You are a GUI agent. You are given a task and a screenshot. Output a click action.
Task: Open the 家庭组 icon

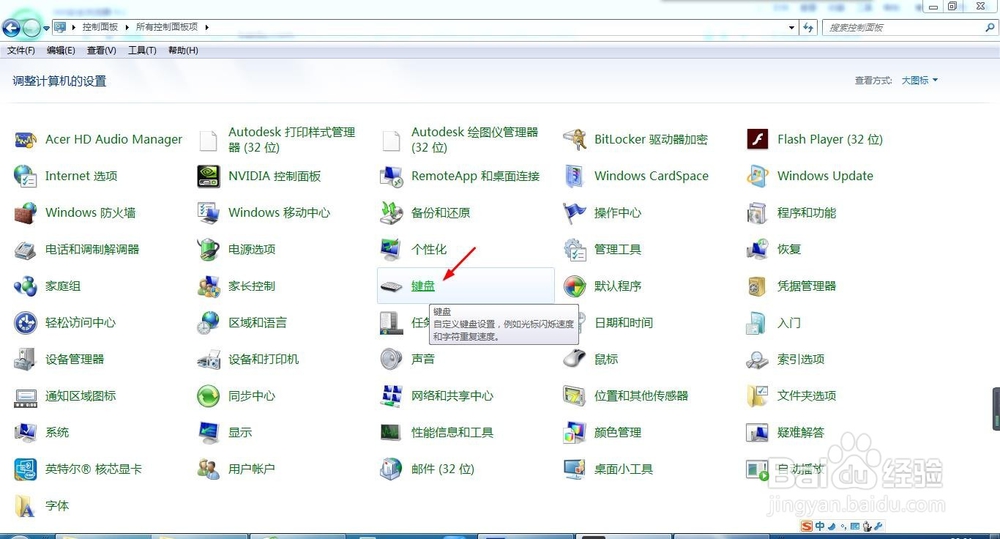tap(26, 286)
